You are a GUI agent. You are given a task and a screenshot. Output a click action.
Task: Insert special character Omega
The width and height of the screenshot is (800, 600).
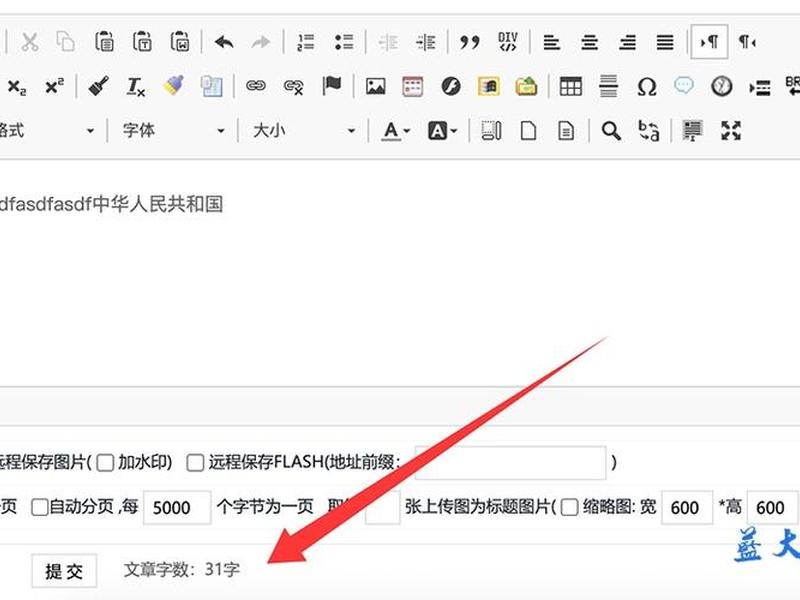(x=646, y=87)
